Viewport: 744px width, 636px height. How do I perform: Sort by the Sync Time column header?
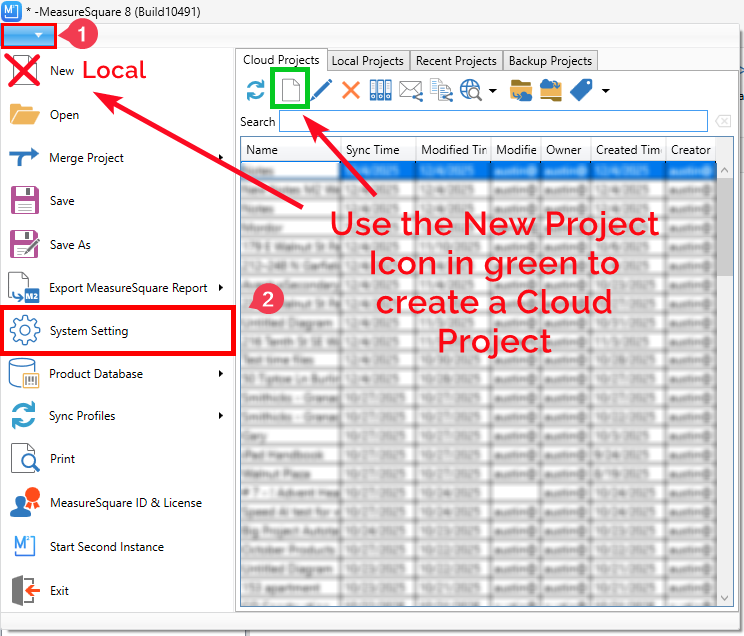[378, 150]
